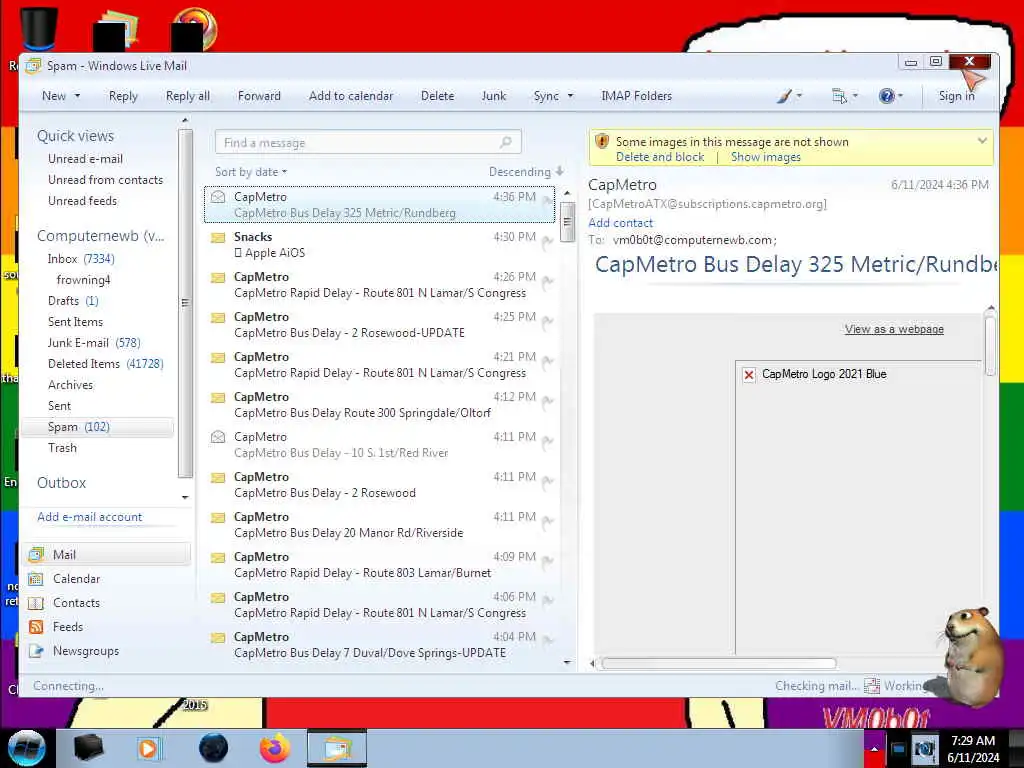Click the Feeds RSS icon
This screenshot has height=768, width=1024.
(37, 627)
